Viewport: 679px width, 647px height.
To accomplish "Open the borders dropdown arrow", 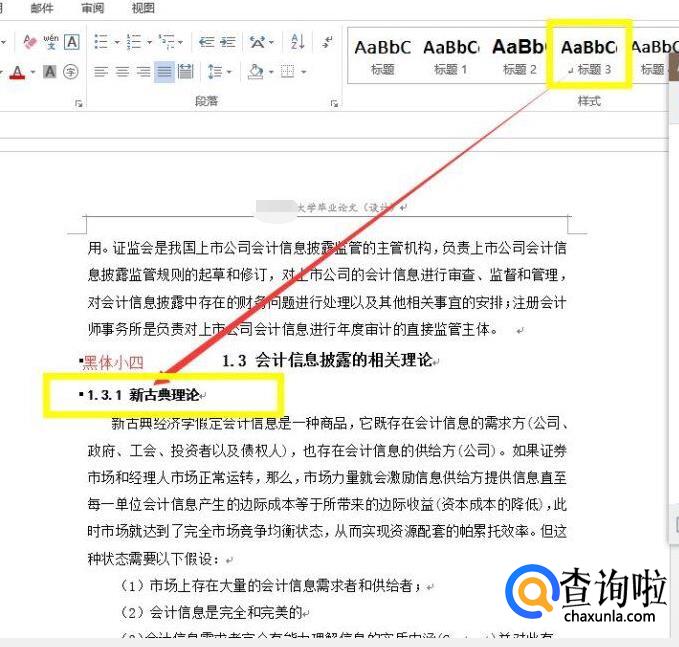I will (304, 72).
